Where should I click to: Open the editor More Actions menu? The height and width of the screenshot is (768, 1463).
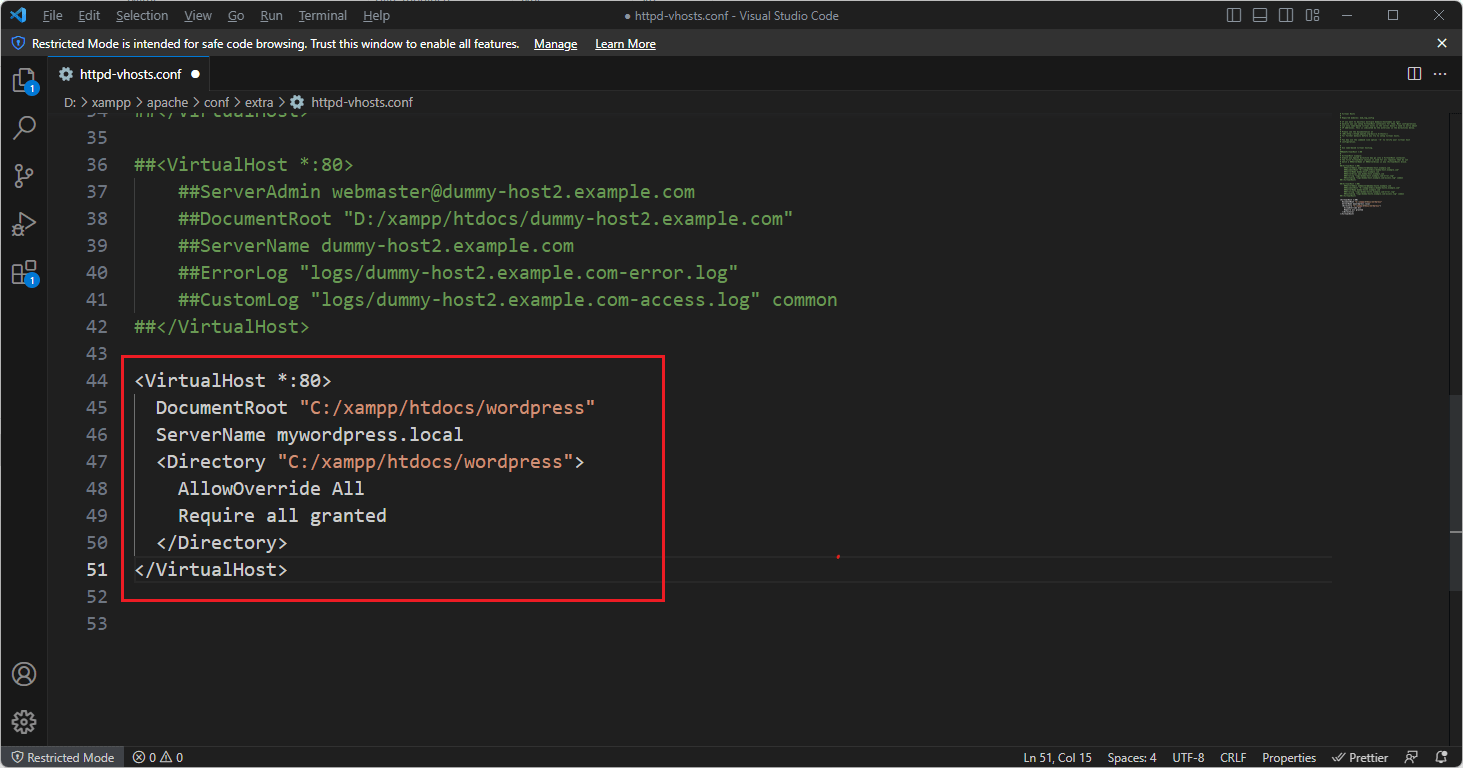point(1440,74)
